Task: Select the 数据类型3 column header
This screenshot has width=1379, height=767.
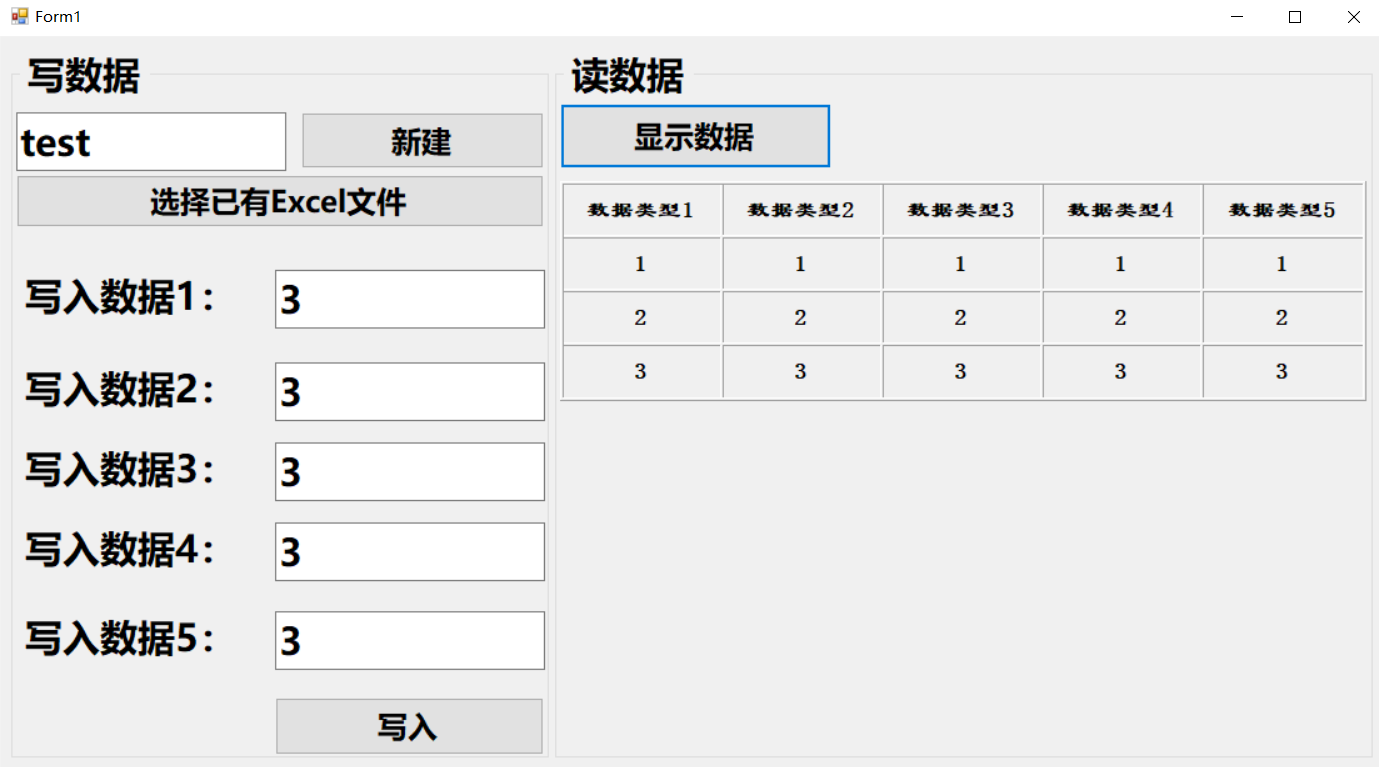Action: click(x=961, y=210)
